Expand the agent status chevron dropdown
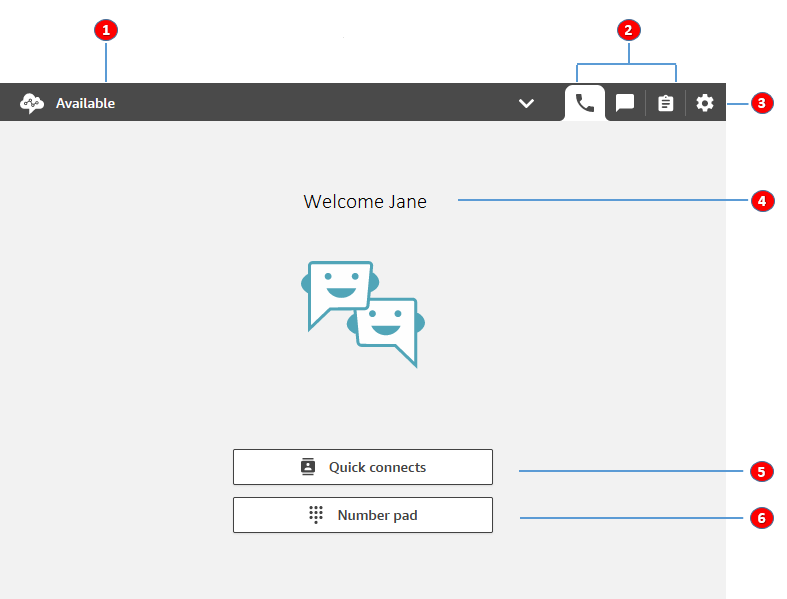This screenshot has width=787, height=599. [x=527, y=104]
